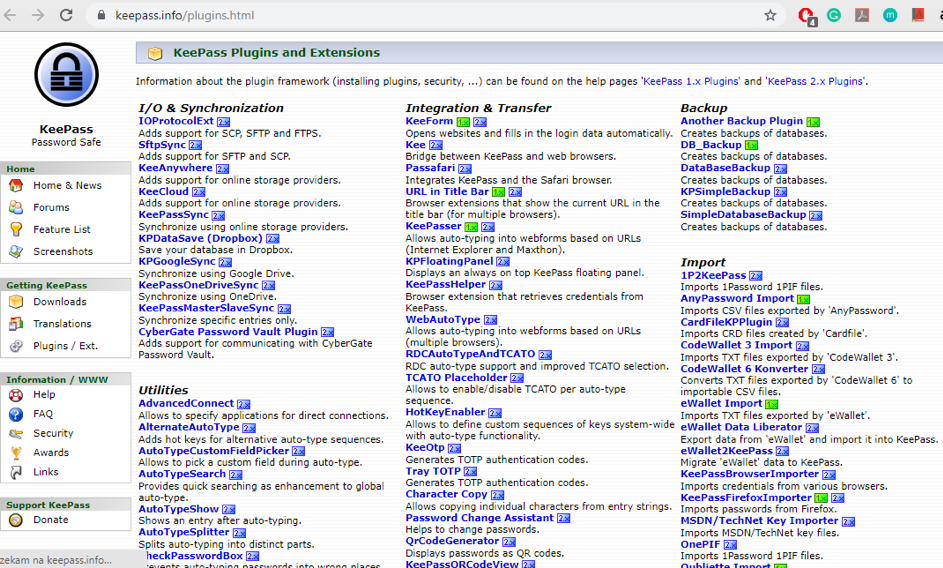Click the KeePass lock logo

66,75
